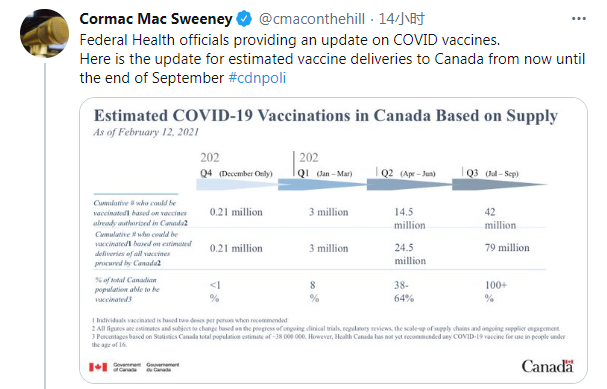
Task: Open Cormac Mac Sweeney's profile avatar
Action: 44,34
